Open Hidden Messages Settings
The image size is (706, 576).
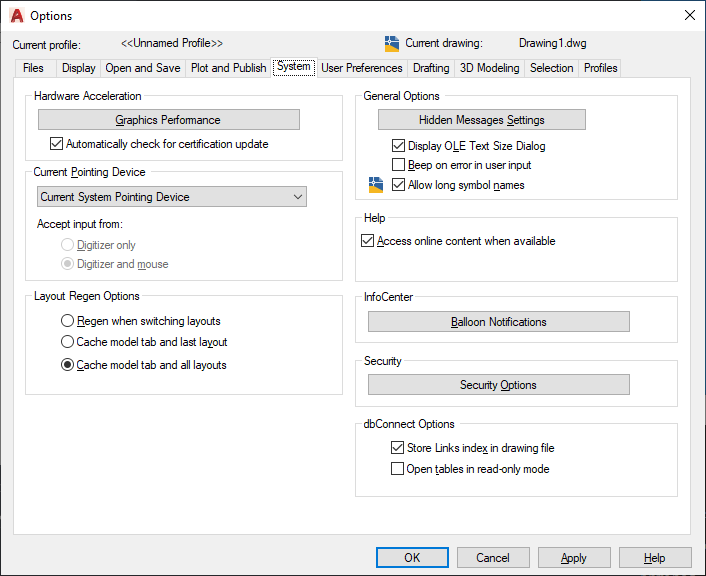(x=481, y=120)
